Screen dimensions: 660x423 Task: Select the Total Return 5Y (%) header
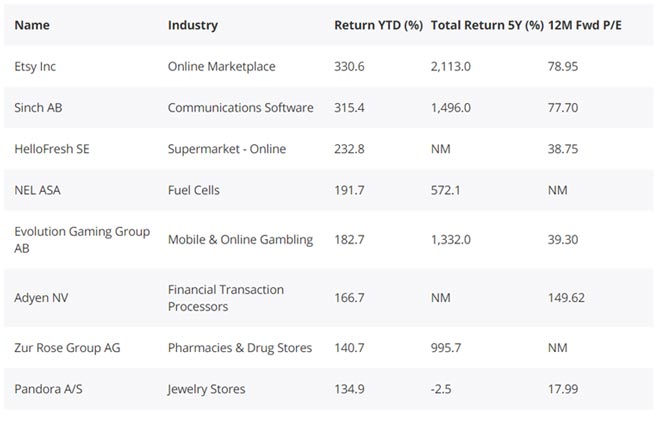[x=486, y=25]
